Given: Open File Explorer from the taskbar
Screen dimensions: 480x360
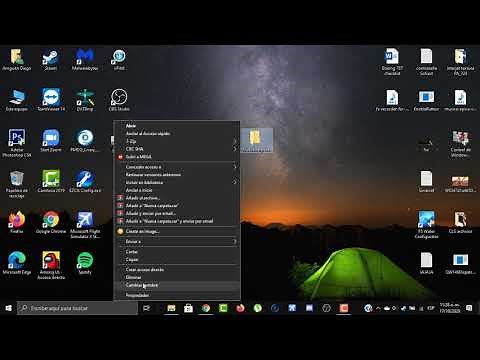Looking at the screenshot, I should pyautogui.click(x=171, y=308).
